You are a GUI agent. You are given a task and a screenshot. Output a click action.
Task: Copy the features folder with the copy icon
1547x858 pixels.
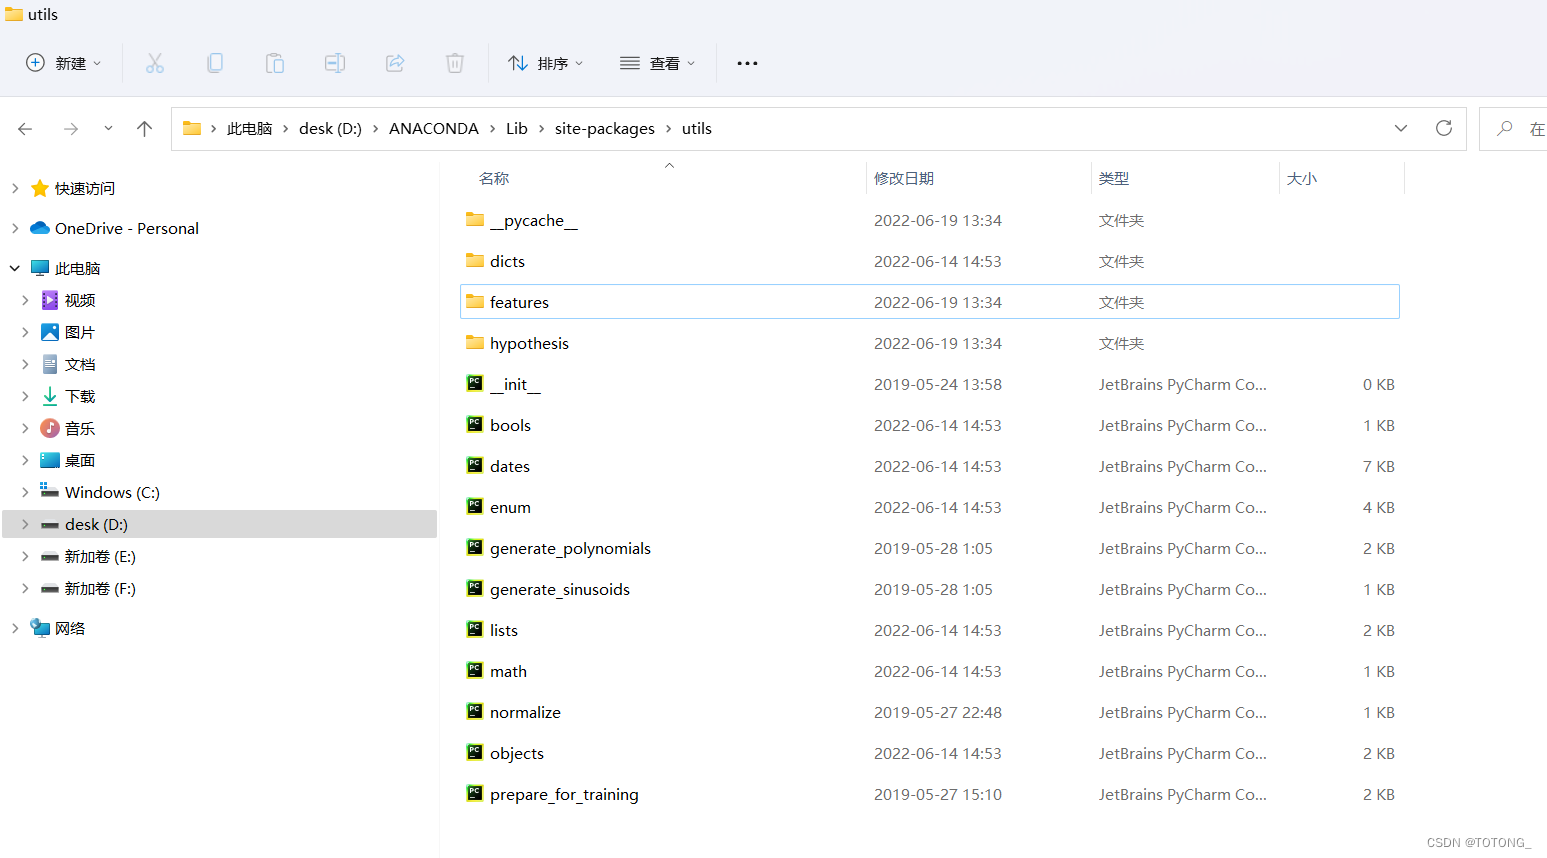(x=215, y=62)
